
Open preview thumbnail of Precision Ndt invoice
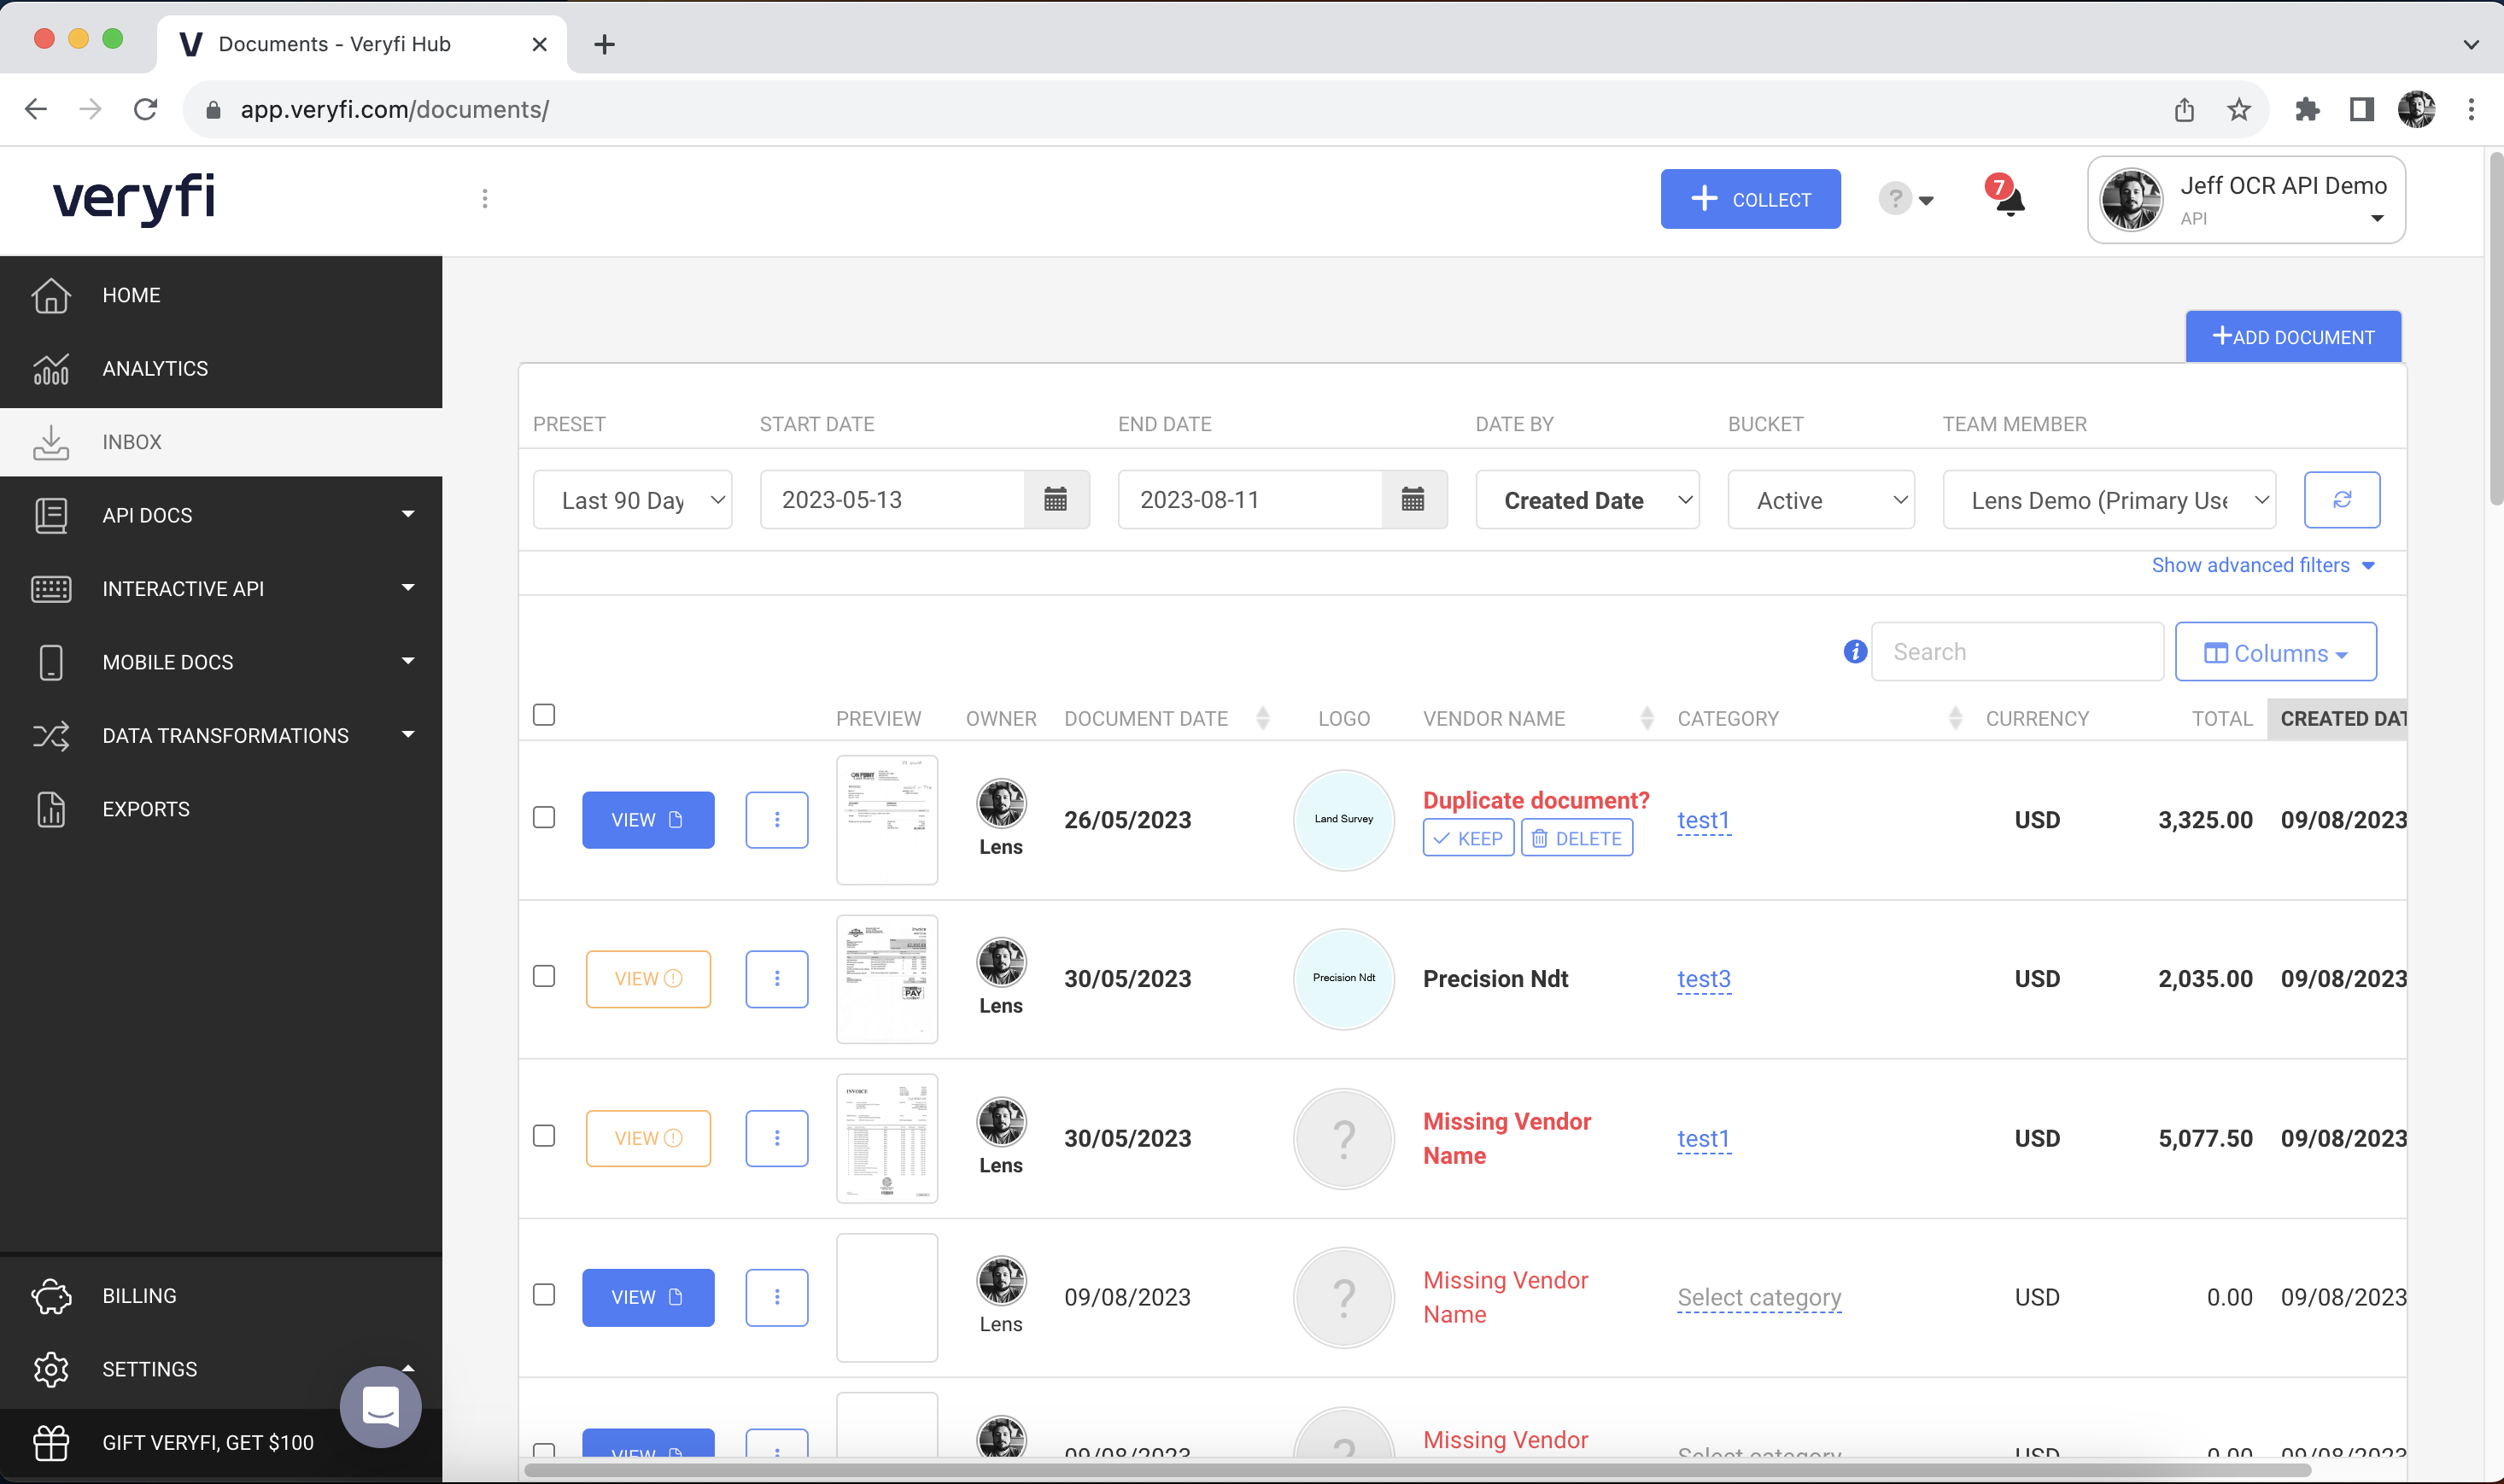click(887, 979)
